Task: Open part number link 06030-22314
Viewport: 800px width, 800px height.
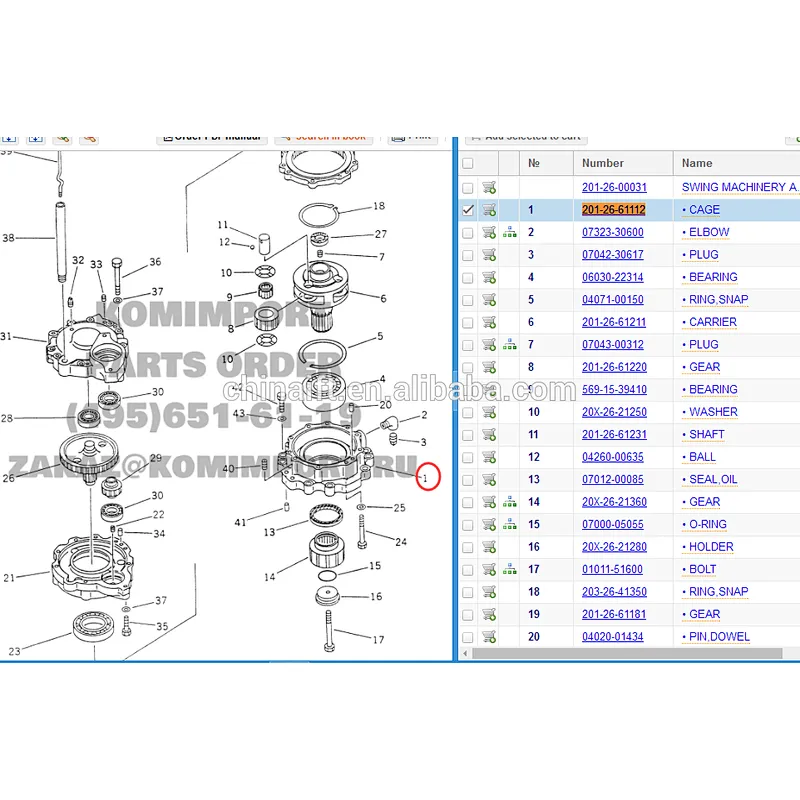Action: coord(612,277)
